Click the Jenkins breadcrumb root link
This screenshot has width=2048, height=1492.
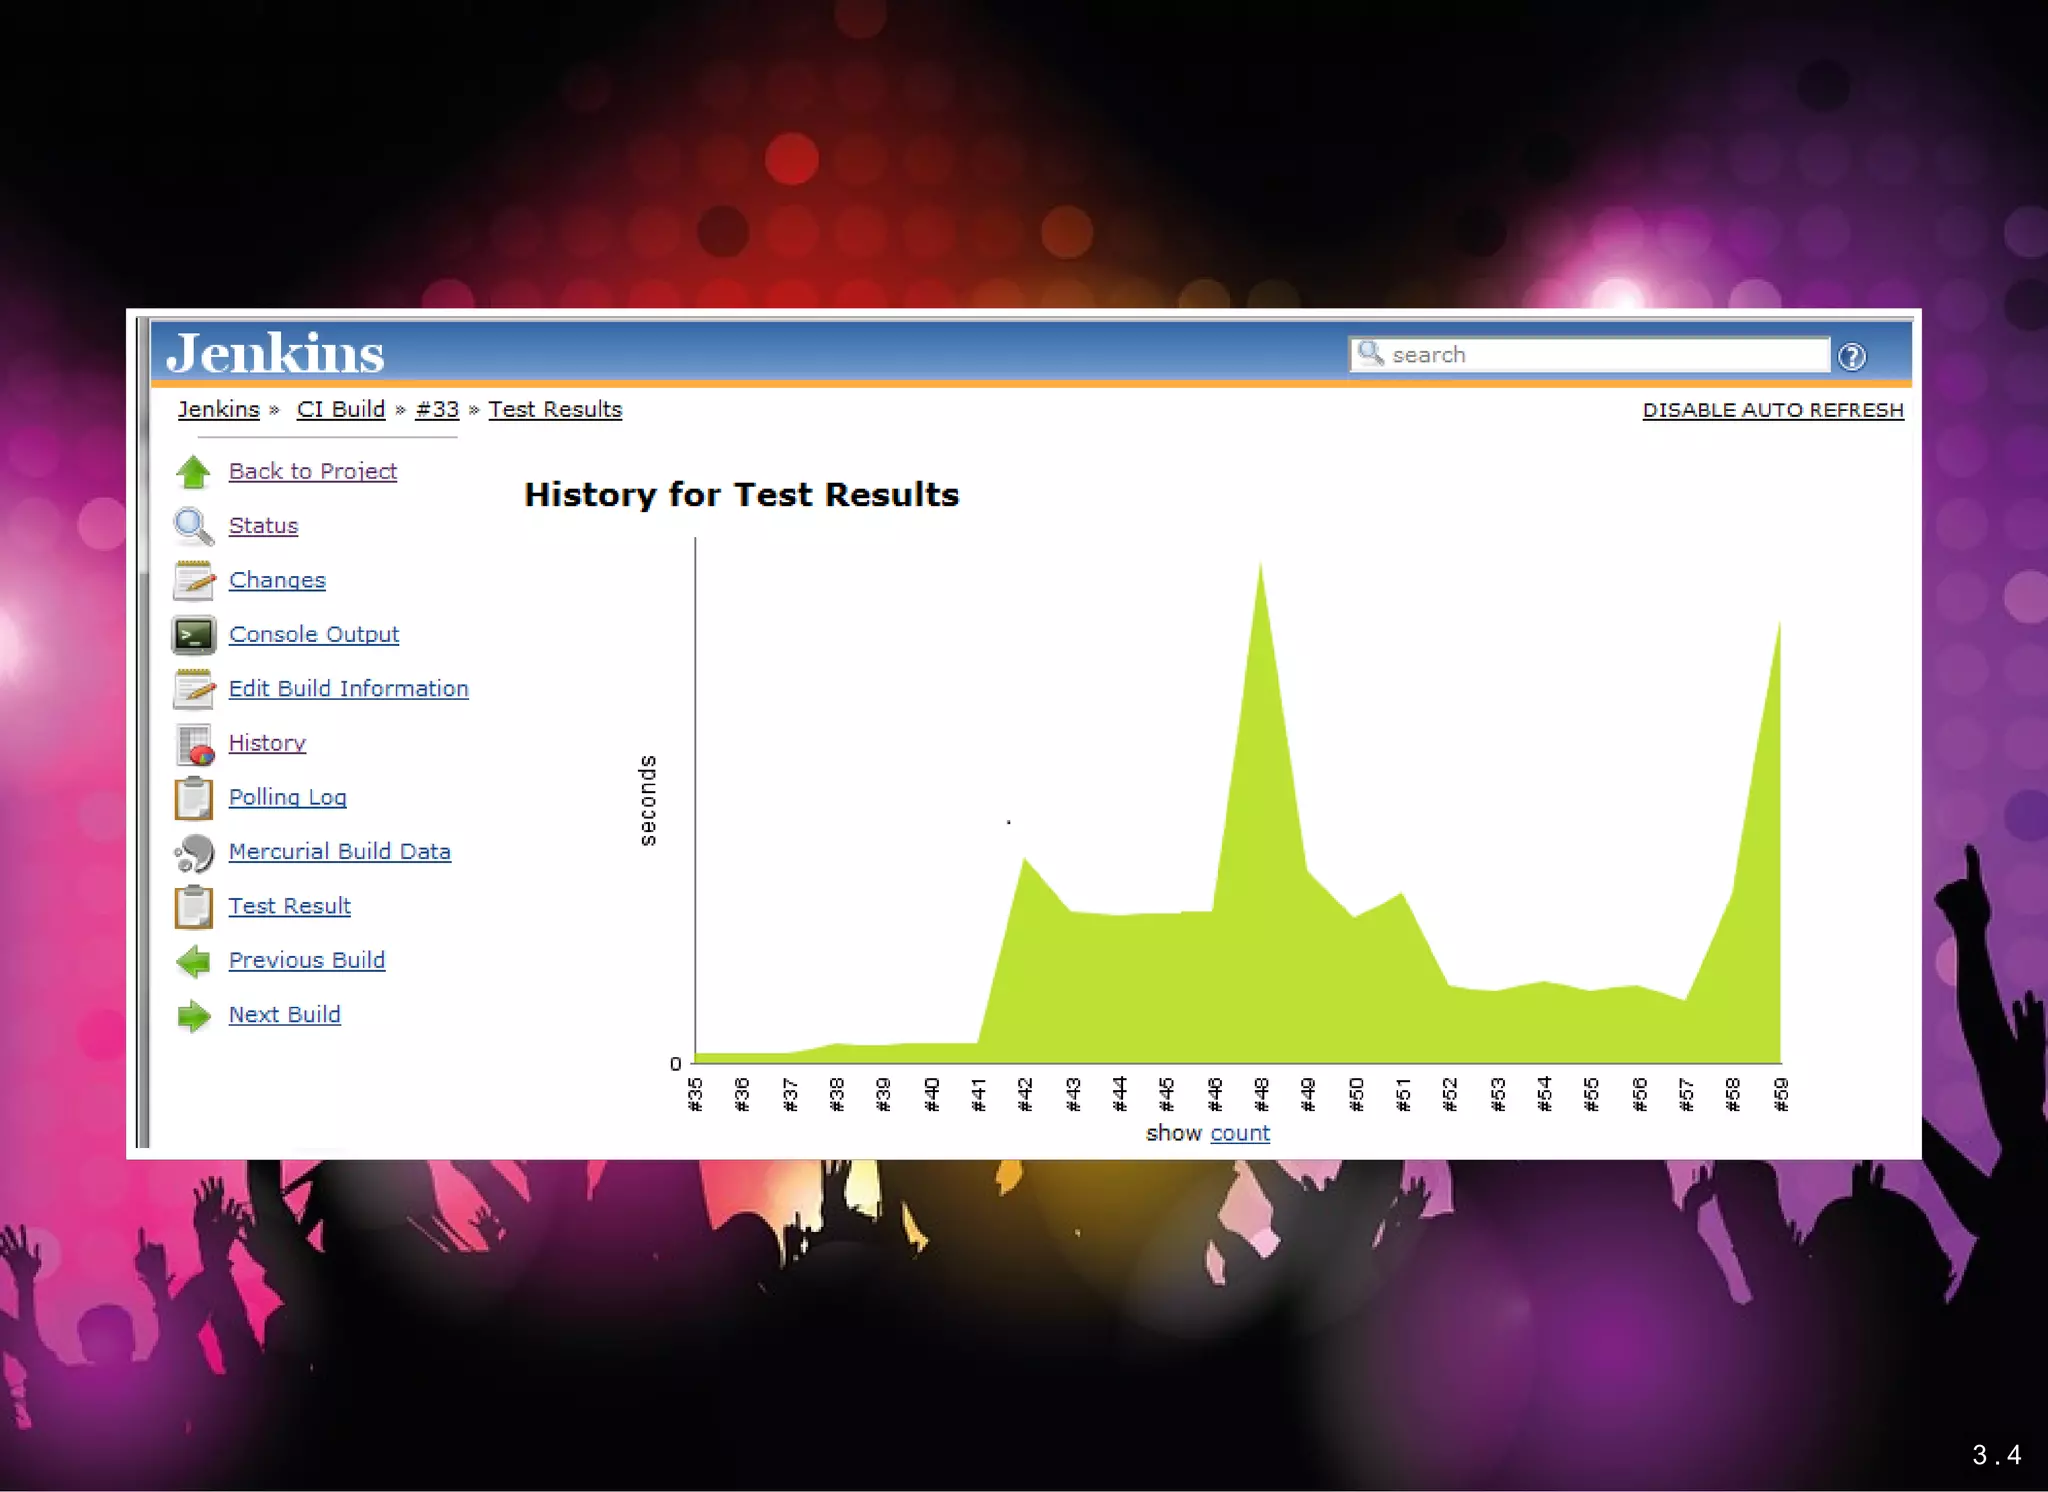[218, 409]
